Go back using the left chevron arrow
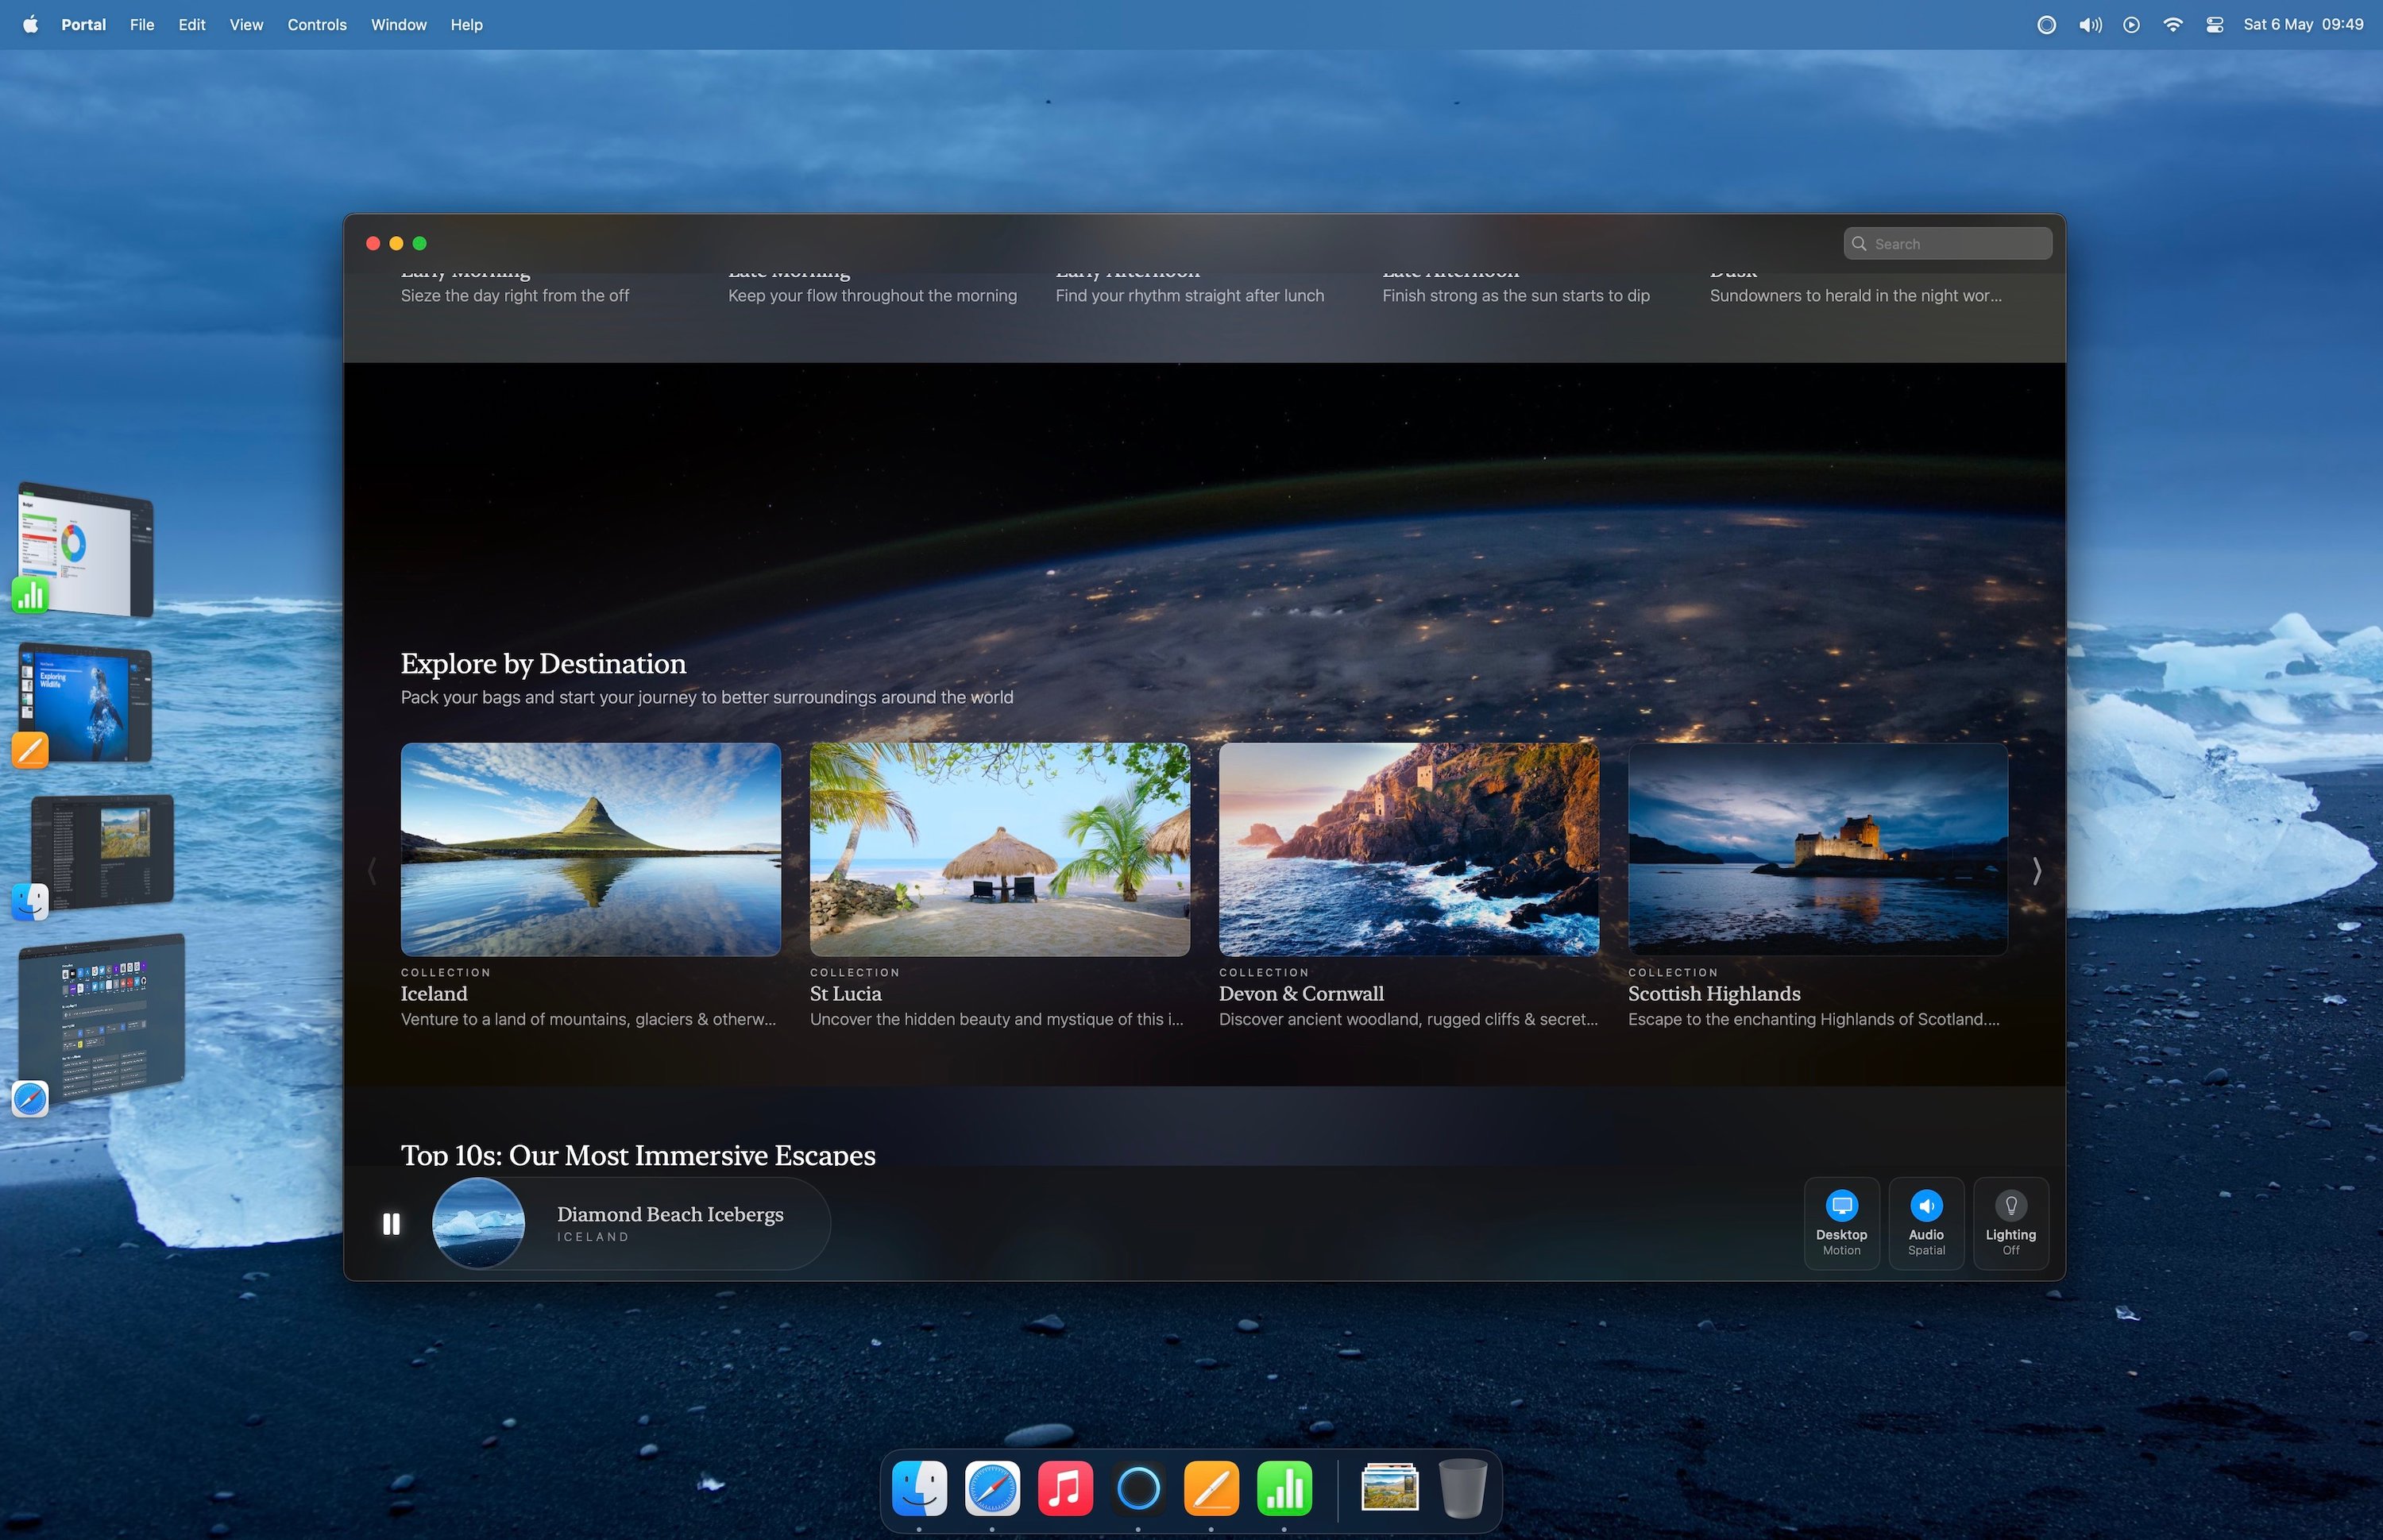2383x1540 pixels. coord(371,871)
